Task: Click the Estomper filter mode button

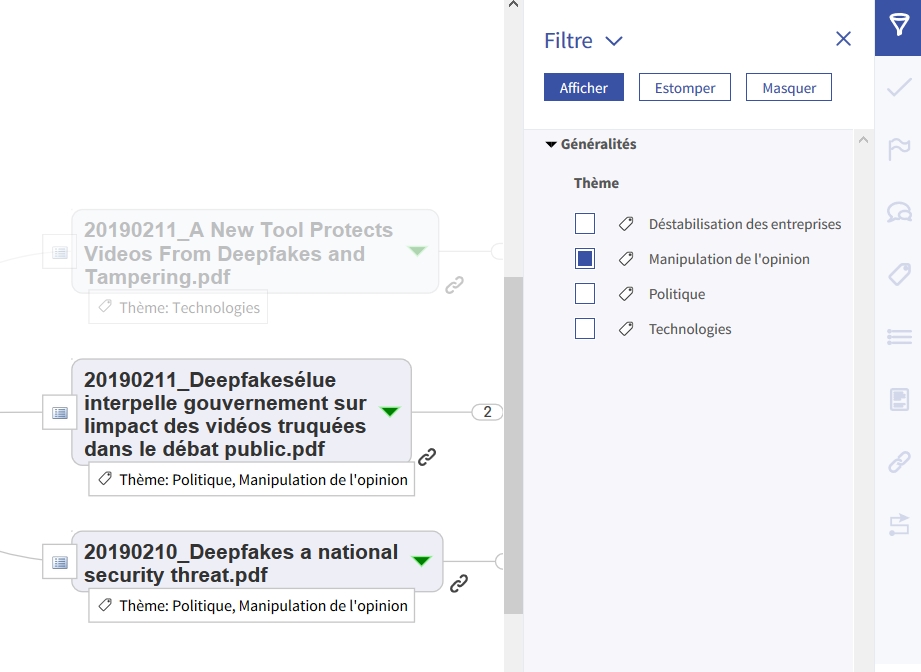Action: pos(685,88)
